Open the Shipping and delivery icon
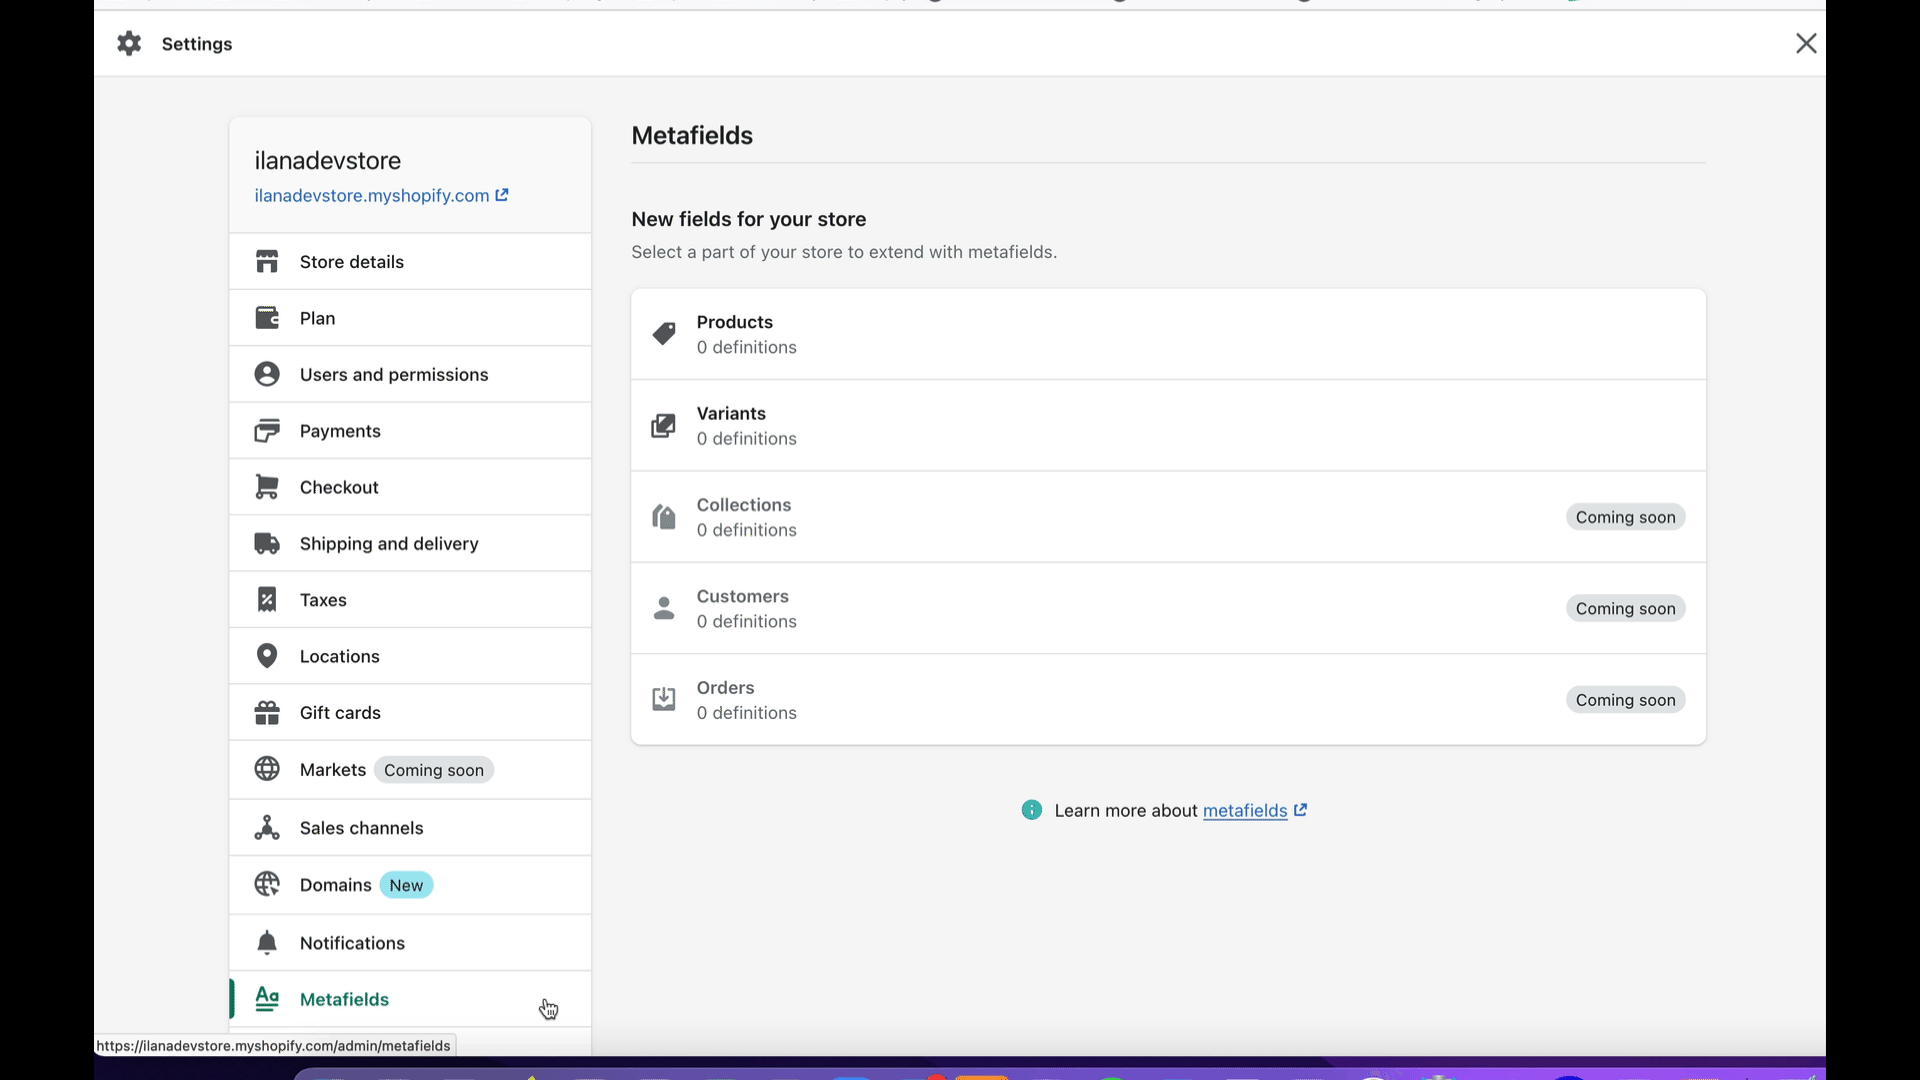Viewport: 1920px width, 1080px height. (x=266, y=542)
